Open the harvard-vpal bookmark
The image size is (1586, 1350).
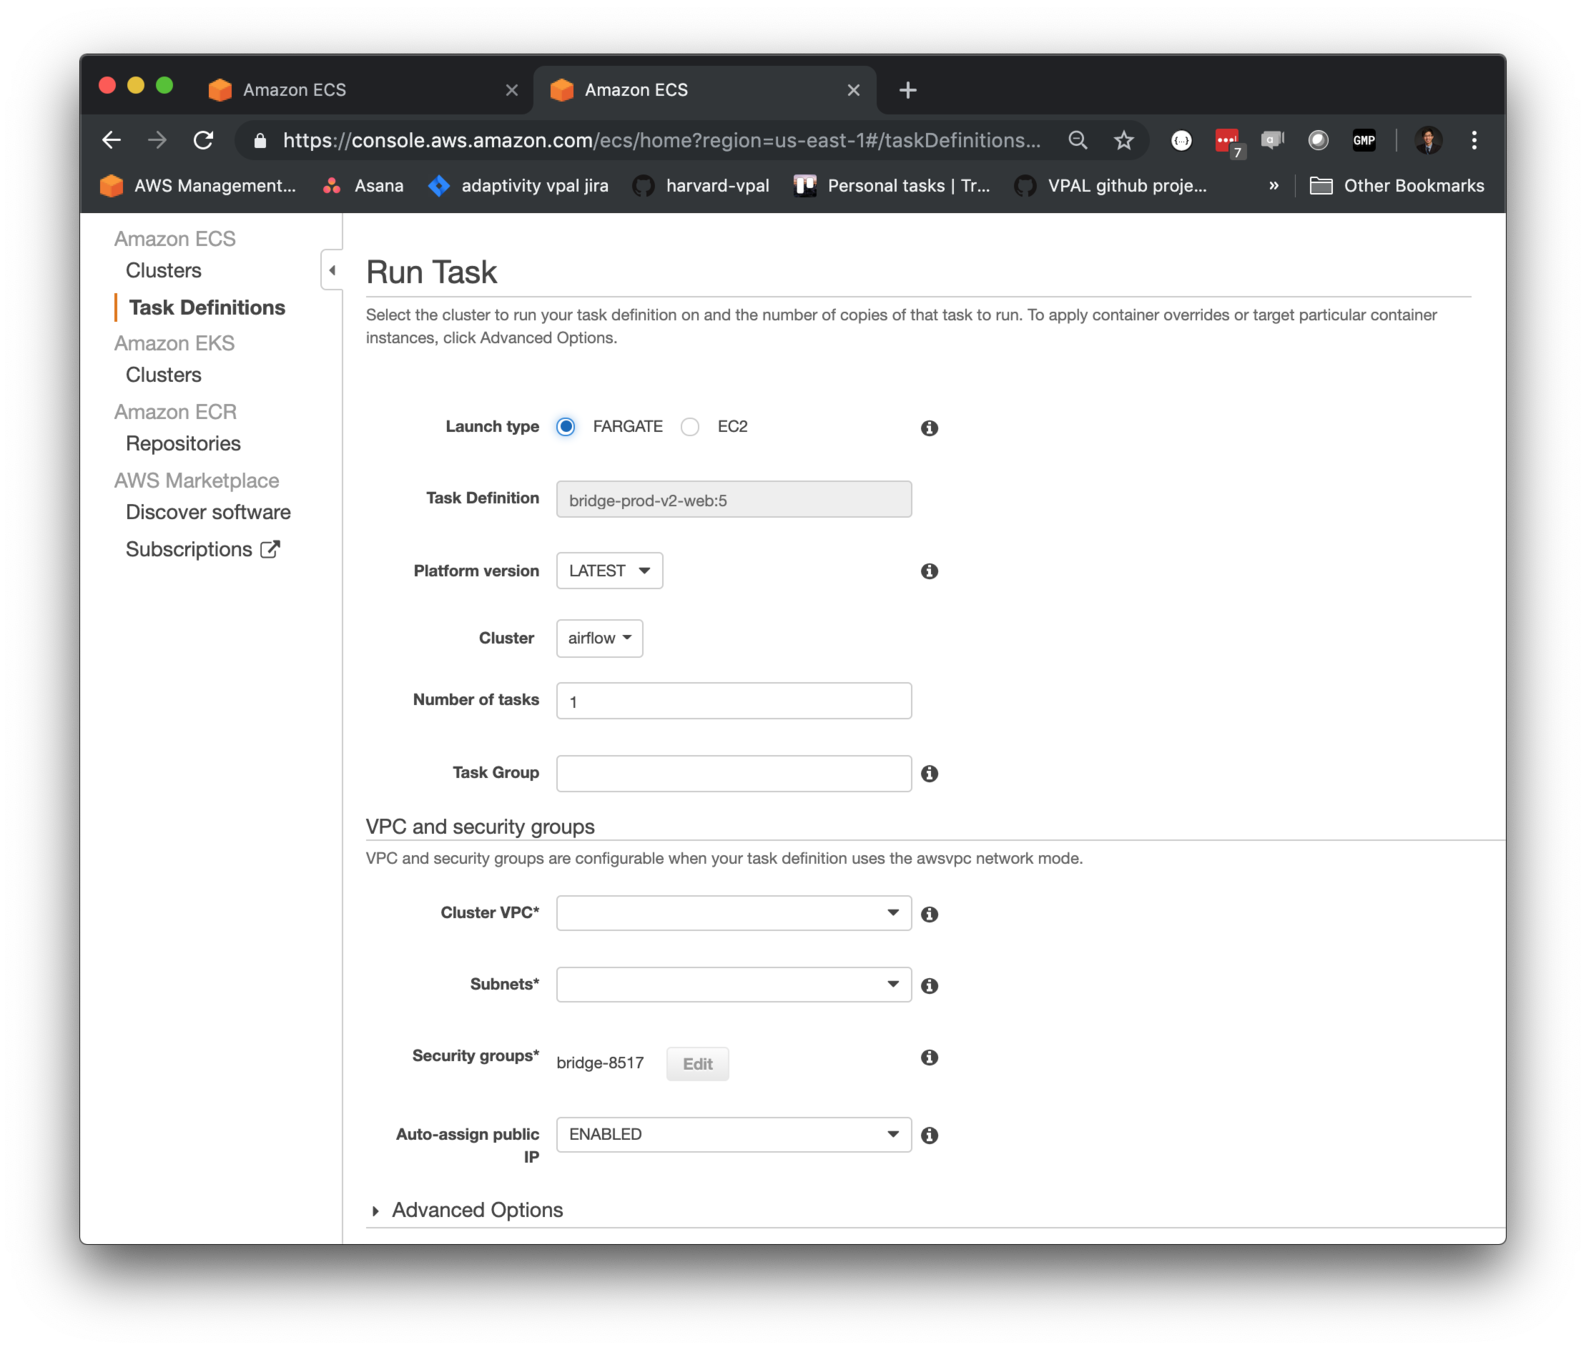coord(701,186)
